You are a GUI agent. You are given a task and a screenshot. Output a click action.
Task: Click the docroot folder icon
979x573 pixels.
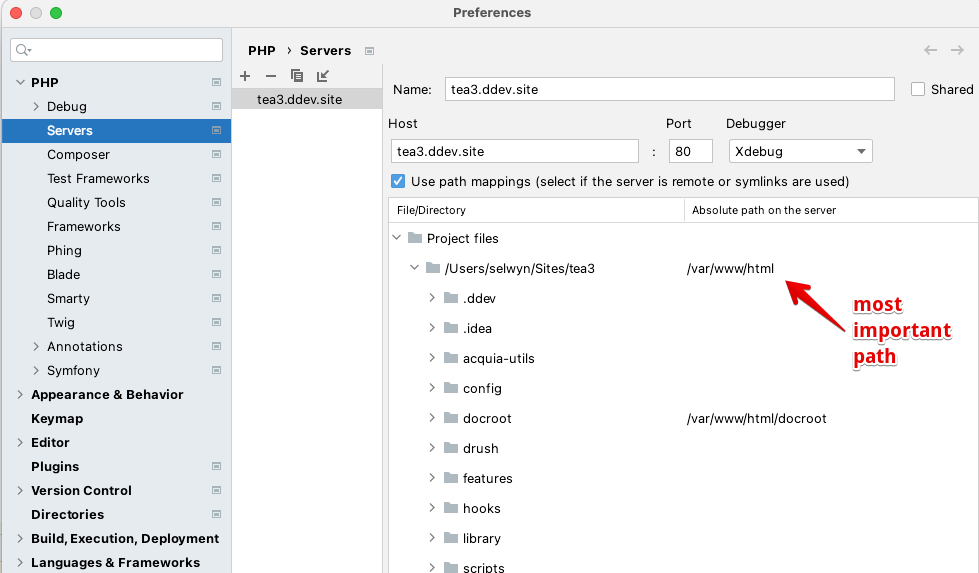point(451,418)
